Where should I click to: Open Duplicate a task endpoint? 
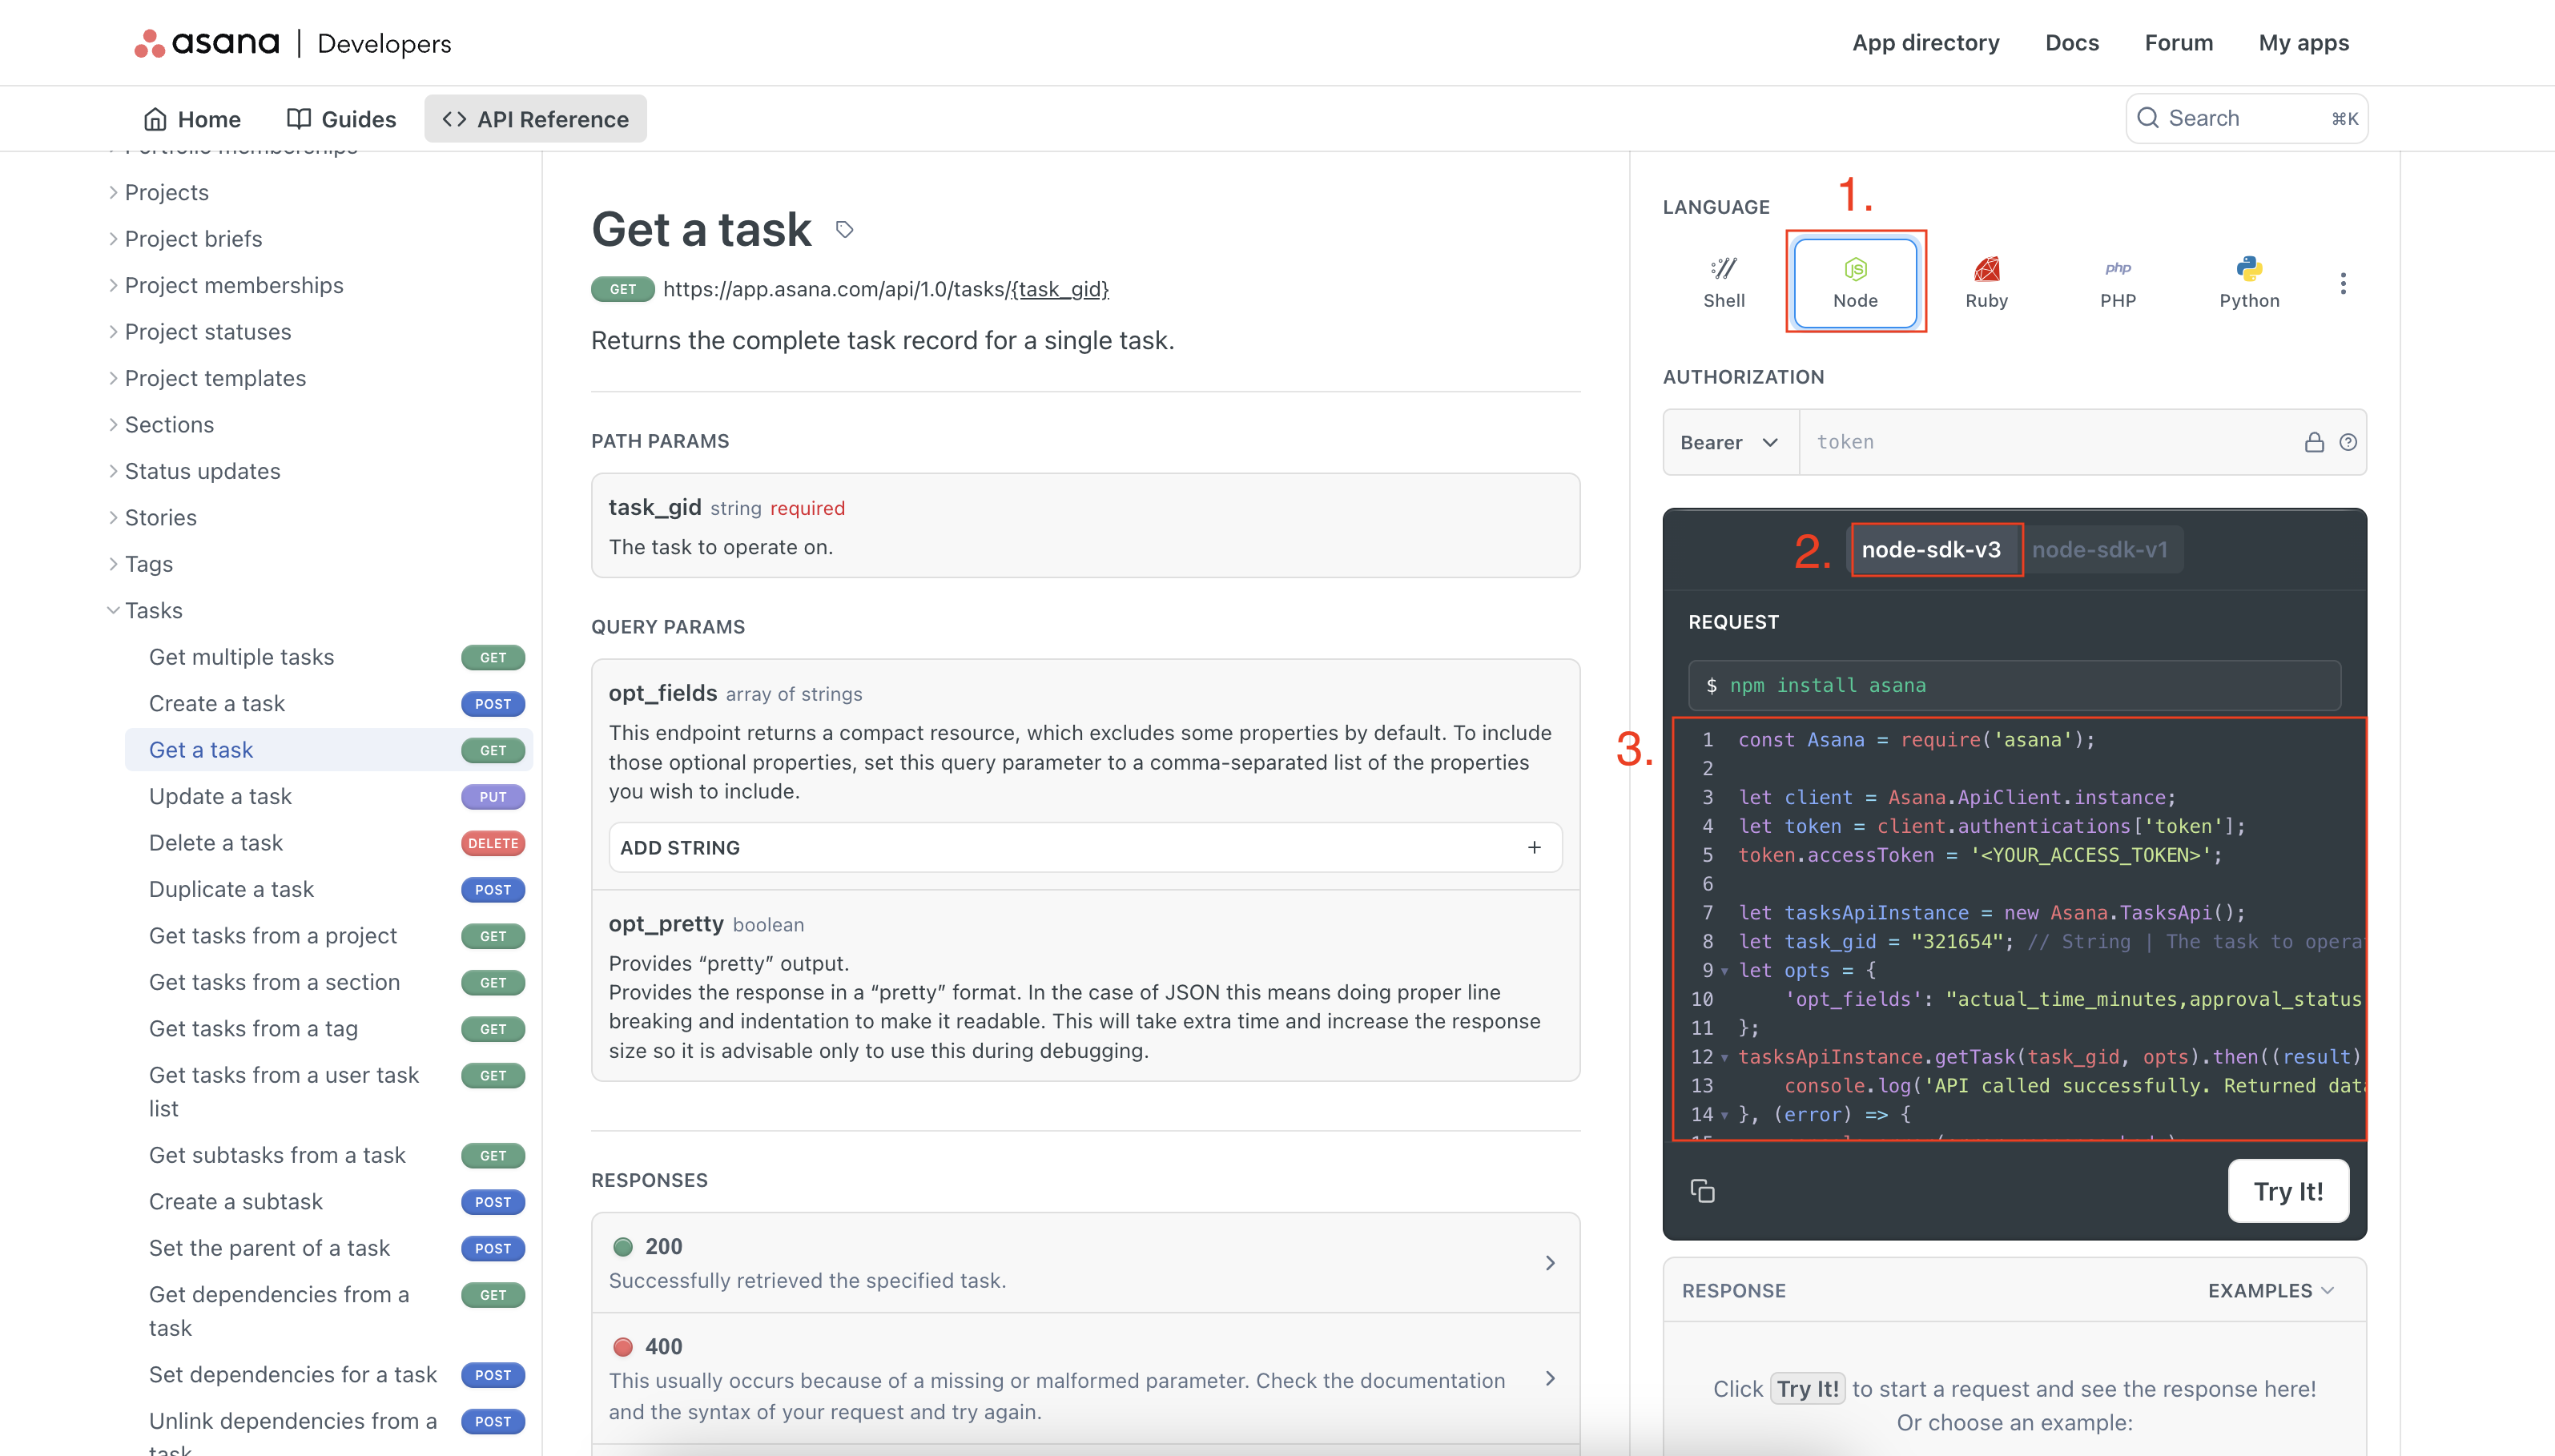tap(329, 889)
